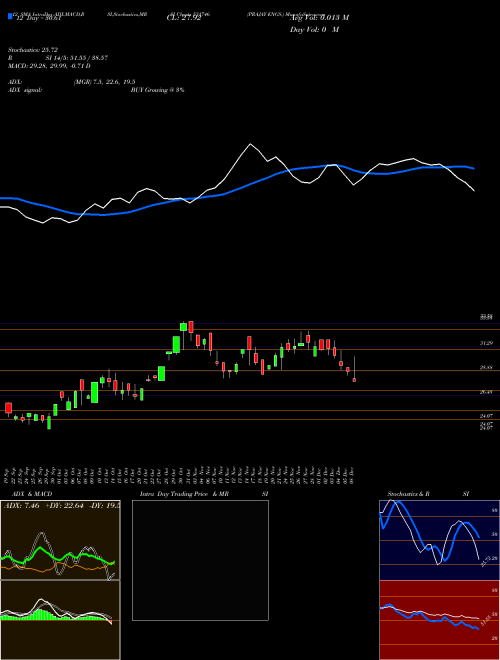Click the 'Intra Day Trading Price & MR' title
The width and height of the screenshot is (500, 660).
[184, 494]
